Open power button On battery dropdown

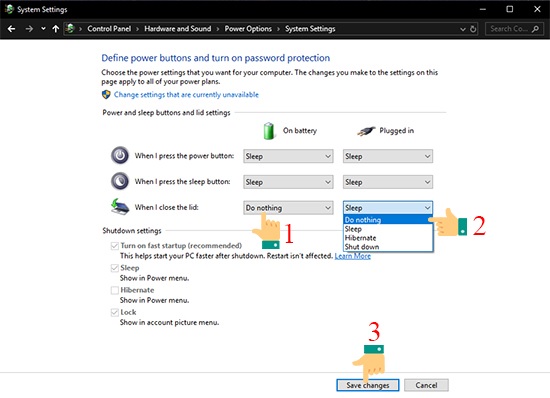(x=288, y=156)
